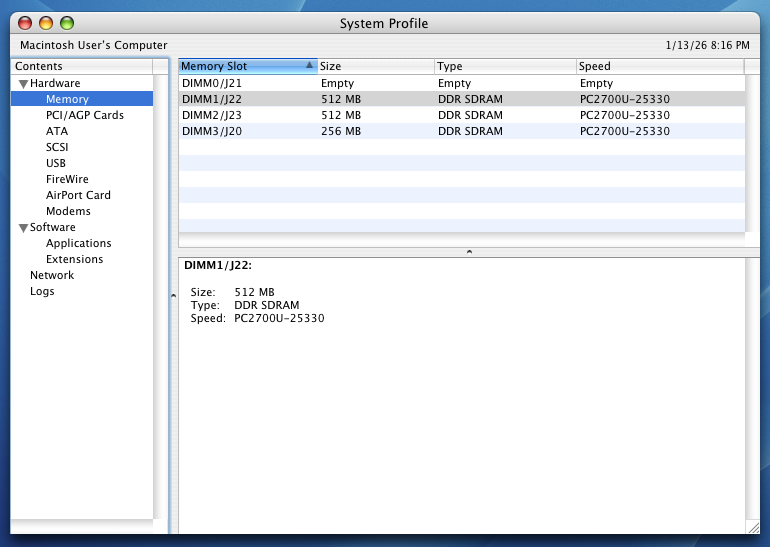770x547 pixels.
Task: Minimize the System Profile window
Action: pos(46,23)
